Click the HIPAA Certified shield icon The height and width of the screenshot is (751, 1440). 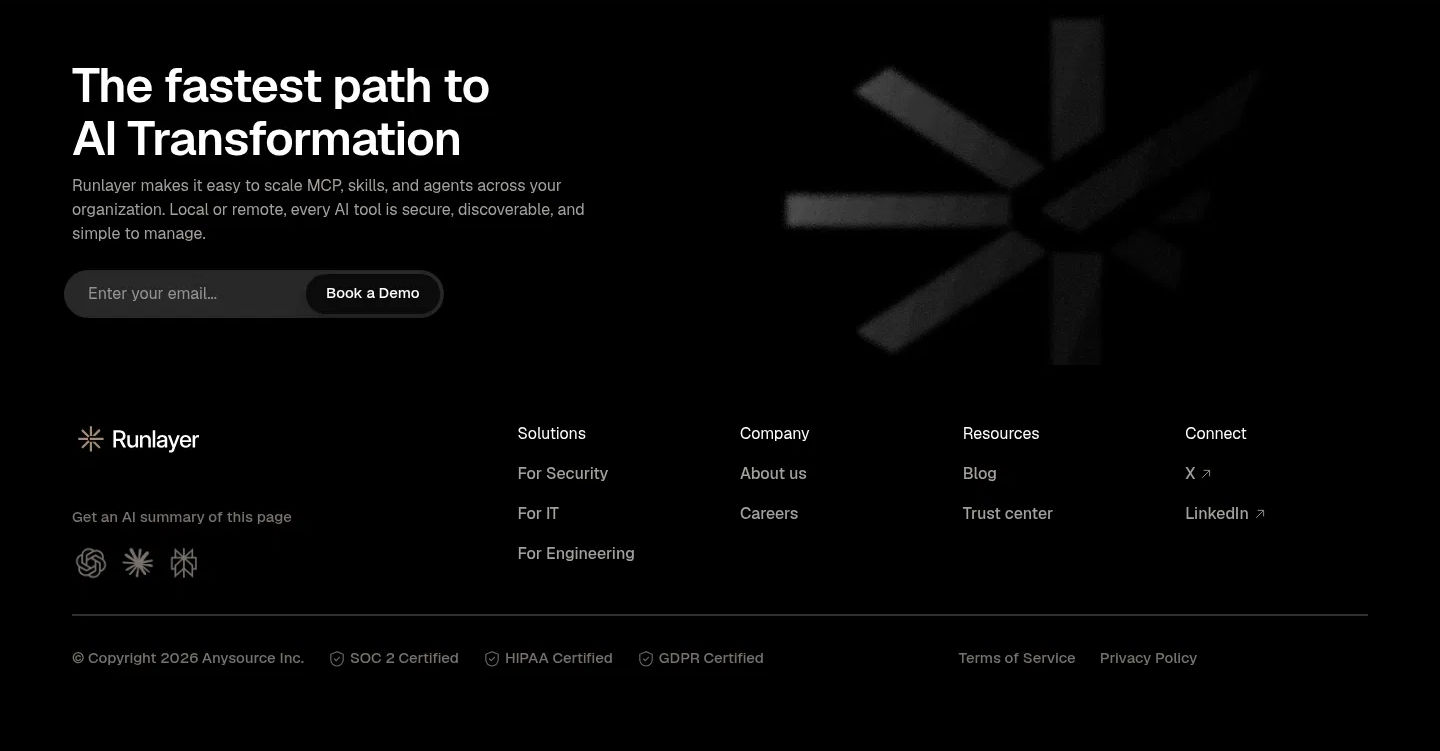[492, 659]
